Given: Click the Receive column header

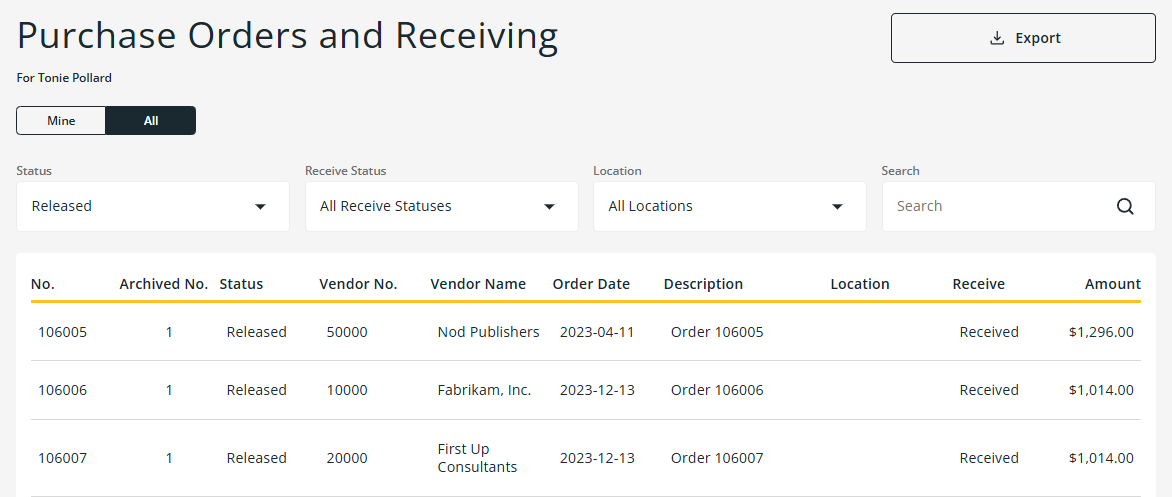Looking at the screenshot, I should [978, 284].
